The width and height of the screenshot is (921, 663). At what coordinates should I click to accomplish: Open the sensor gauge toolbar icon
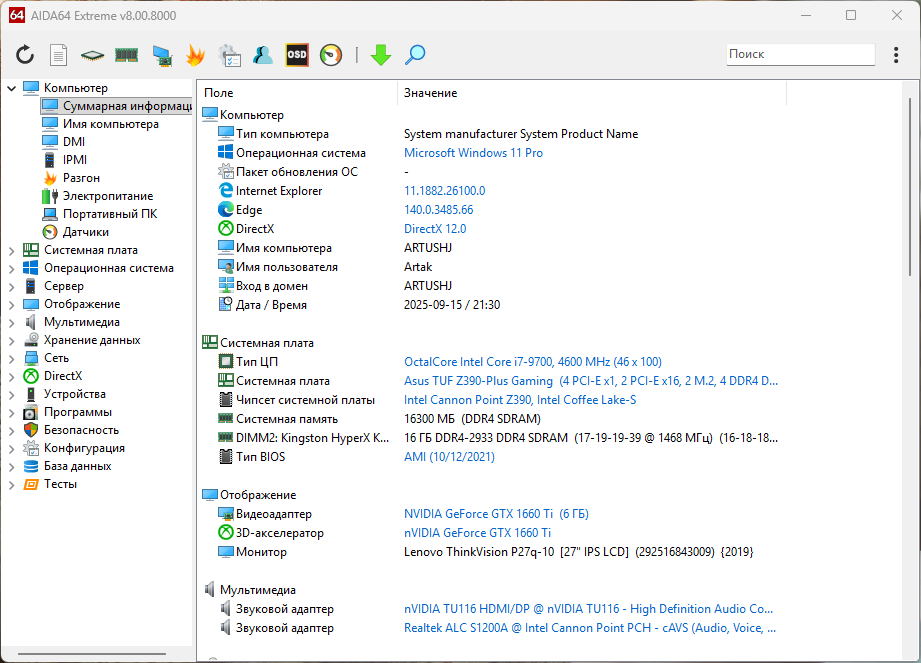[x=331, y=55]
